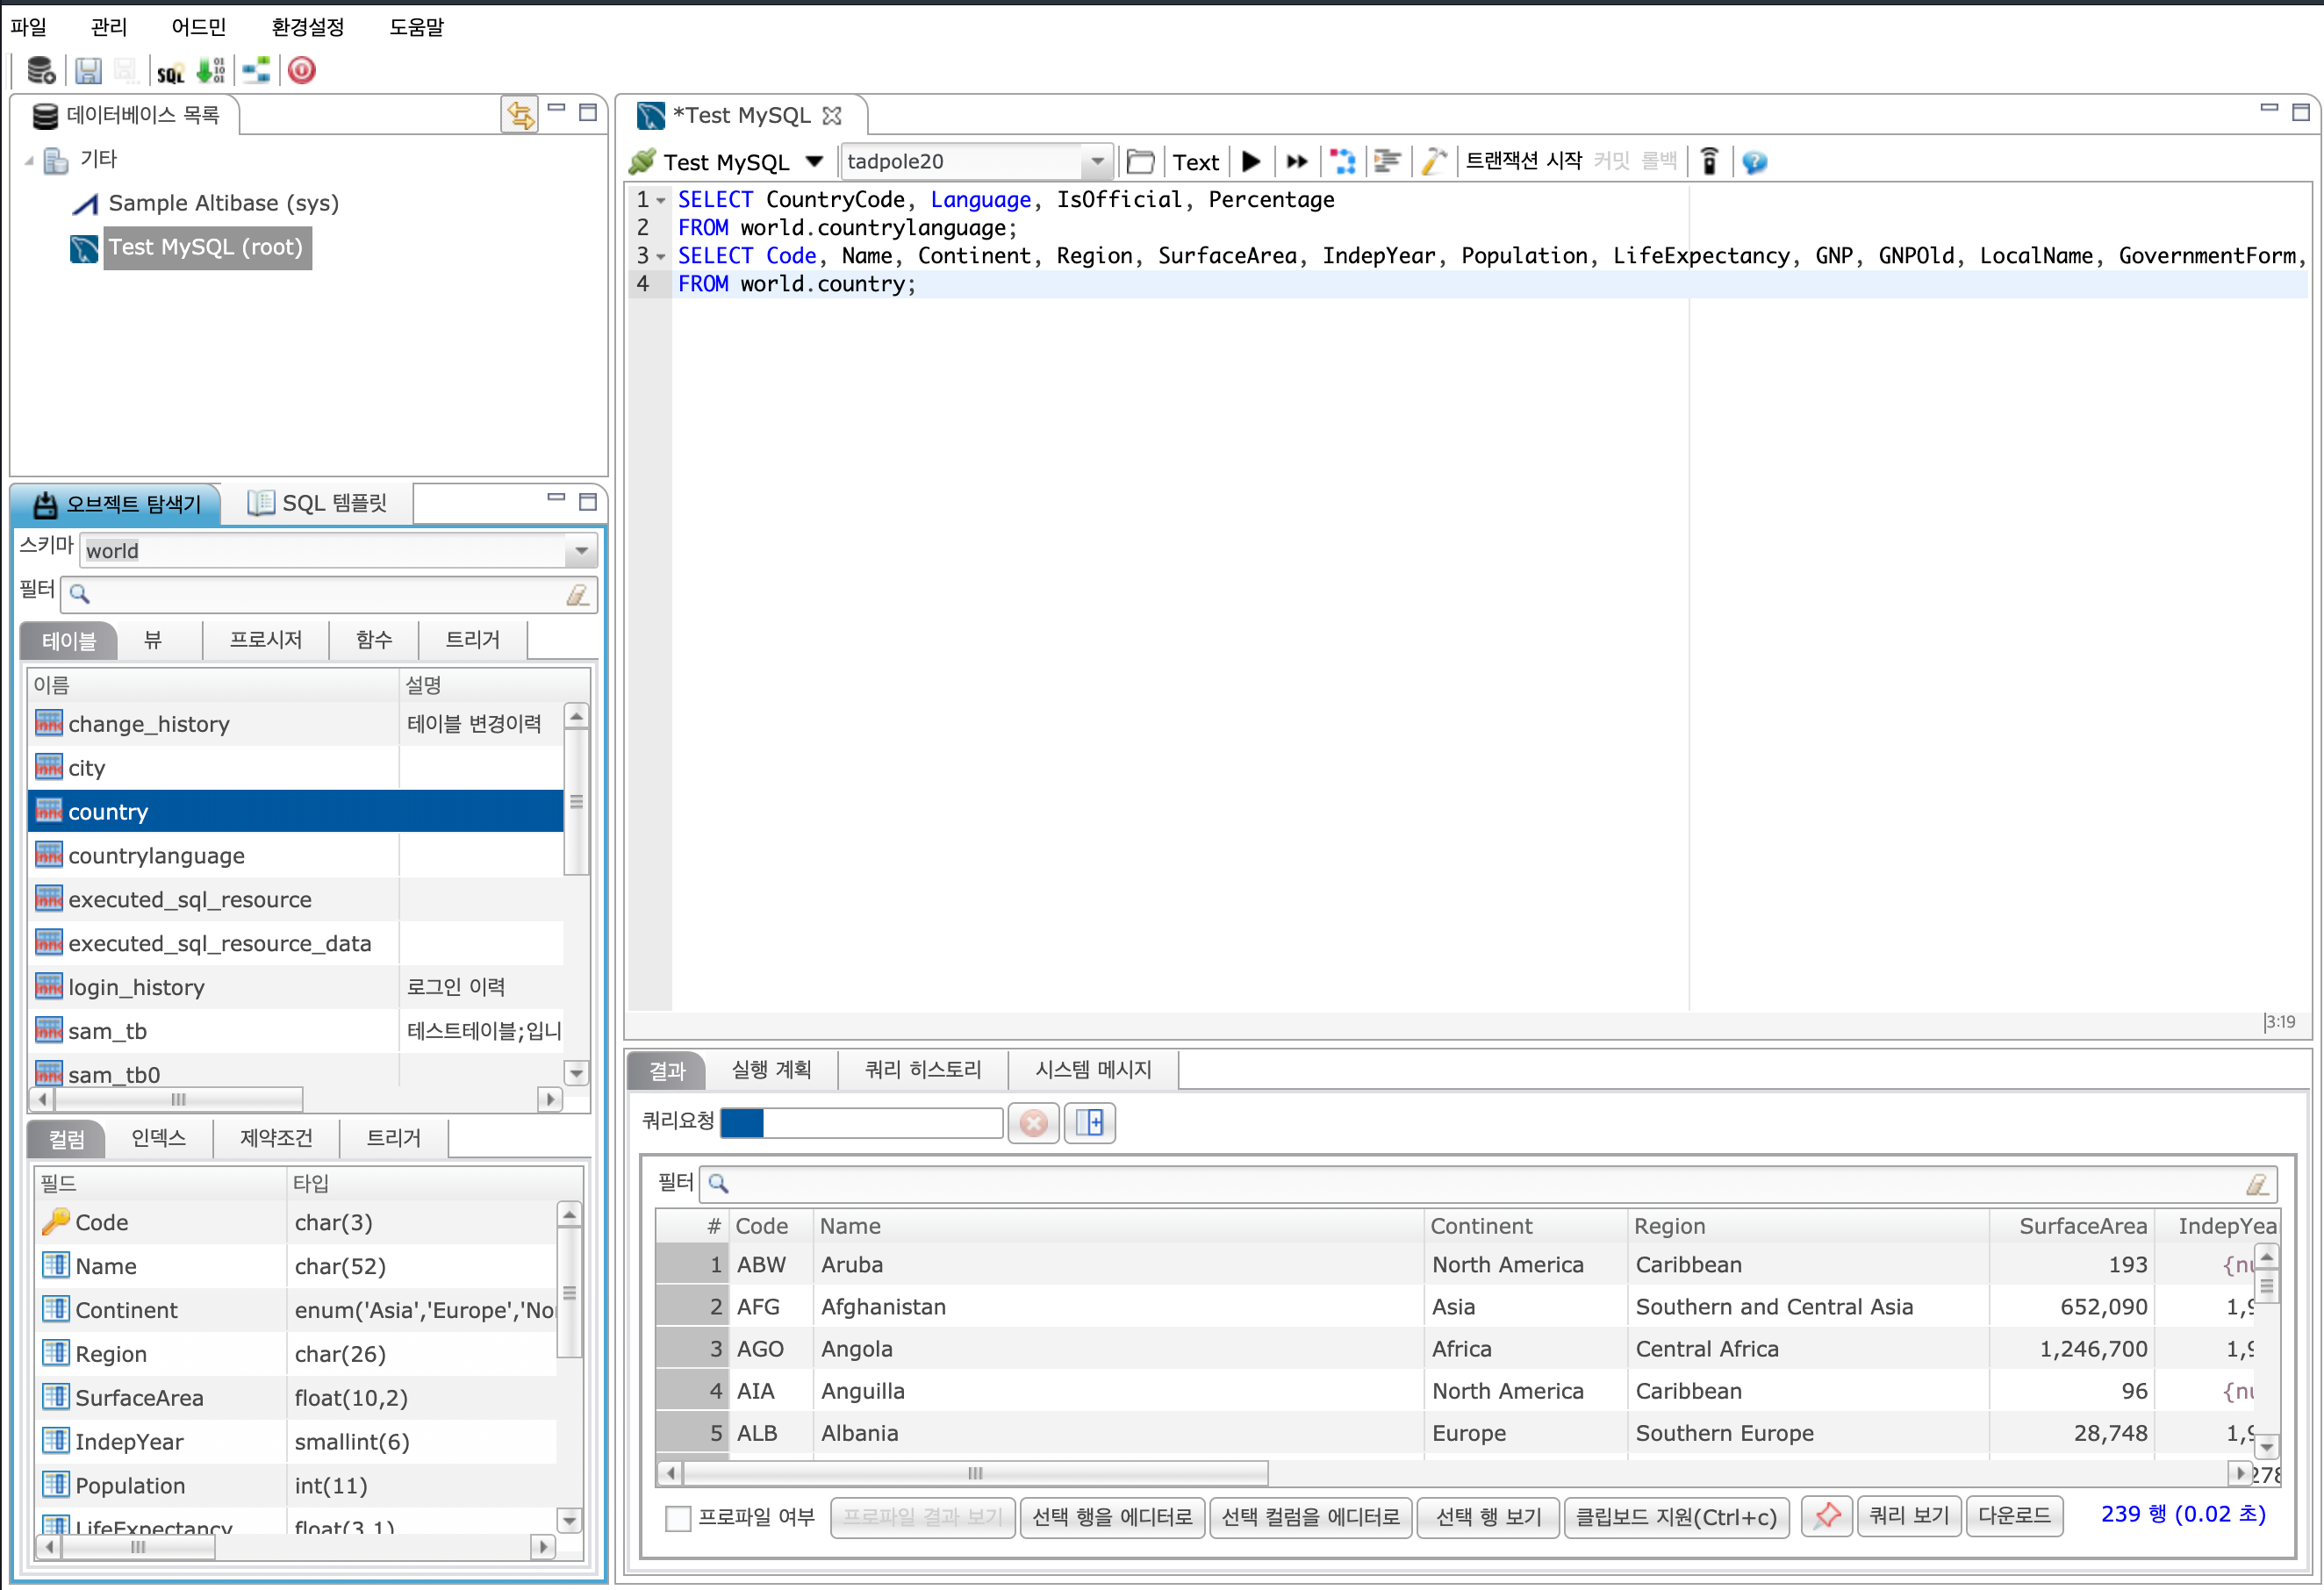Click the table list vertical scrollbar thumb
This screenshot has width=2324, height=1590.
click(x=576, y=803)
